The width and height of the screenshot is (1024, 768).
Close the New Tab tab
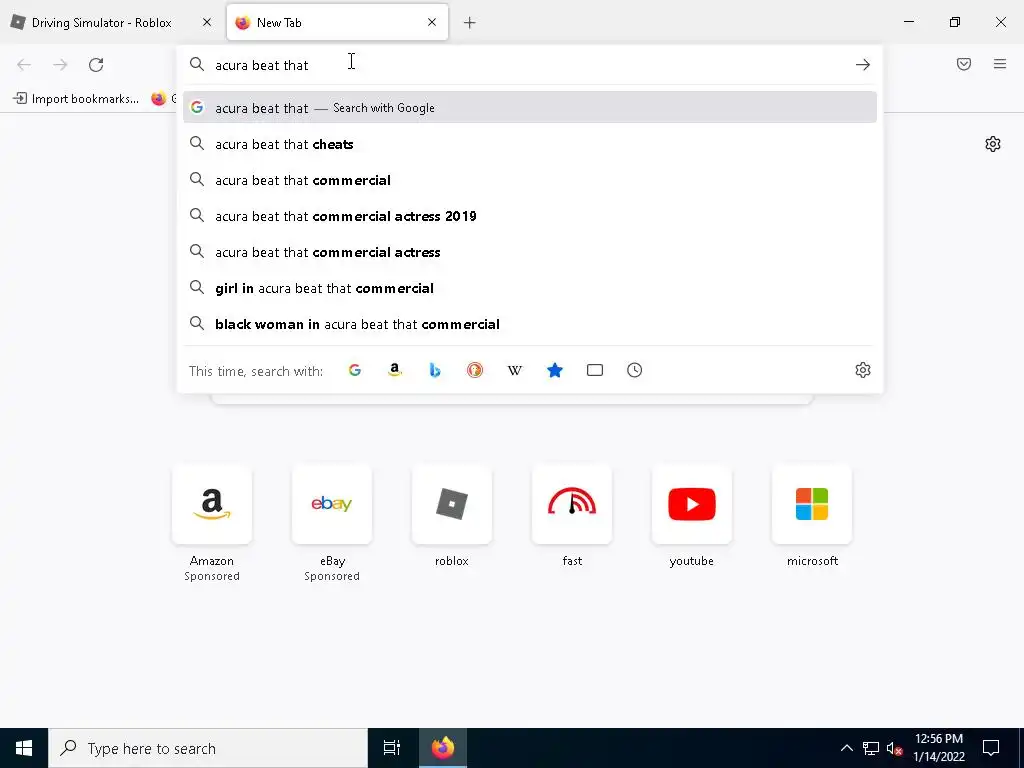pyautogui.click(x=432, y=22)
